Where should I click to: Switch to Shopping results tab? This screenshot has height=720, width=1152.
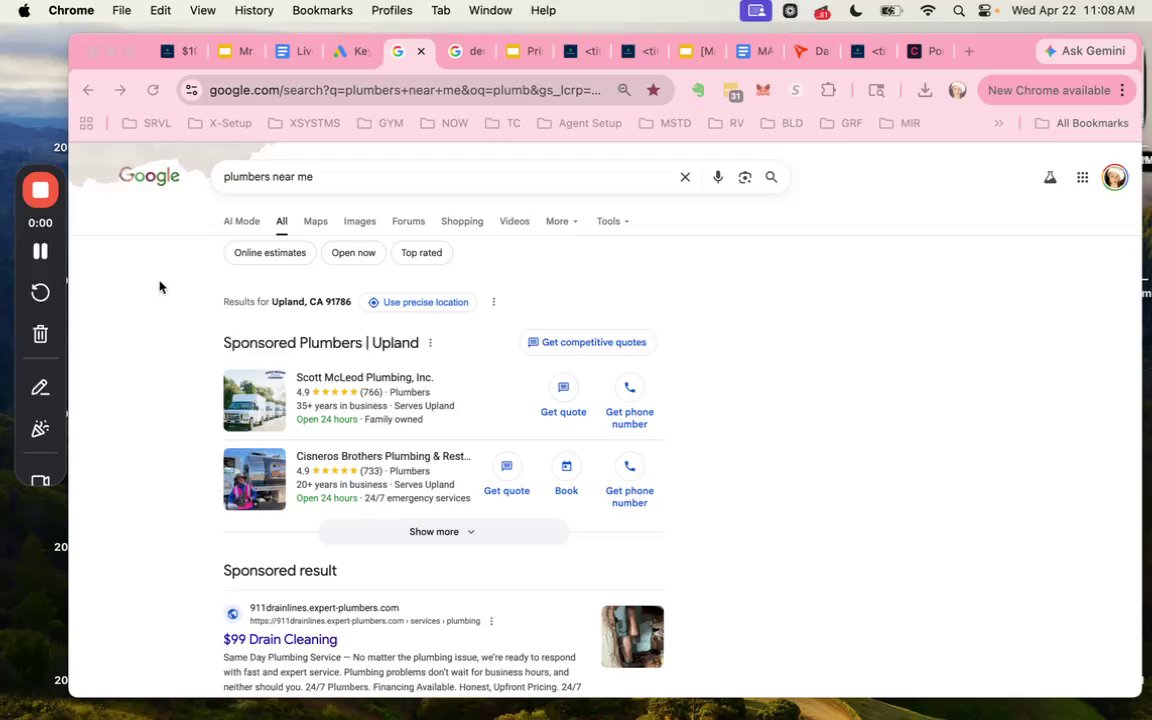tap(462, 221)
